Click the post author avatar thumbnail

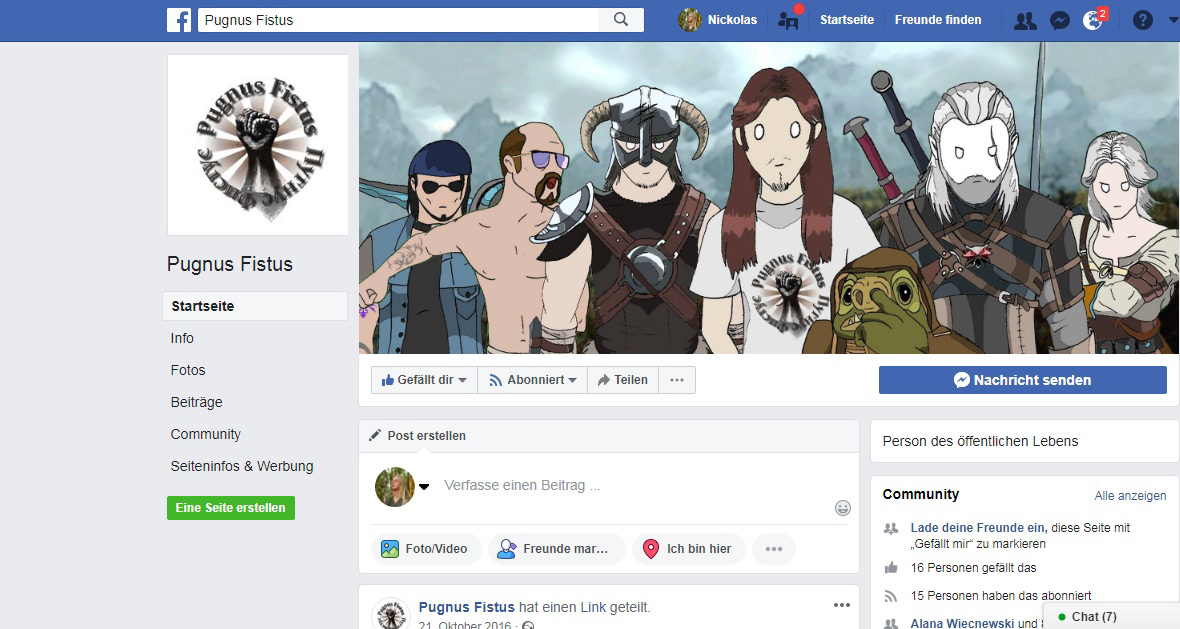pos(391,614)
